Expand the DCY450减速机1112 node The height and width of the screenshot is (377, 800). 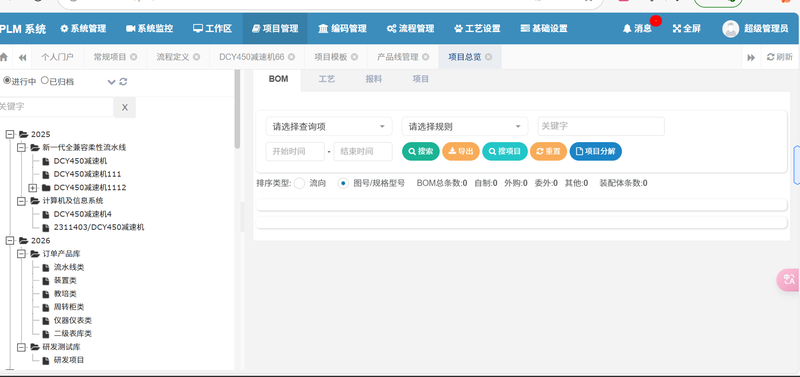click(x=33, y=187)
